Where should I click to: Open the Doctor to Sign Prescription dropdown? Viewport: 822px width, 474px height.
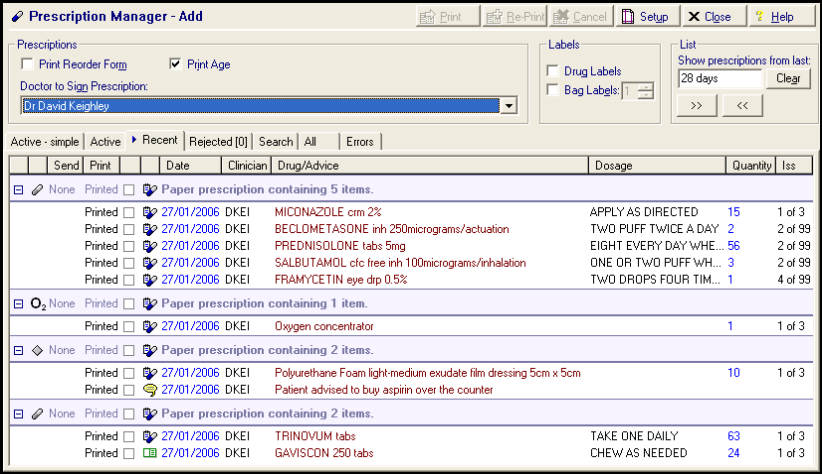(508, 106)
